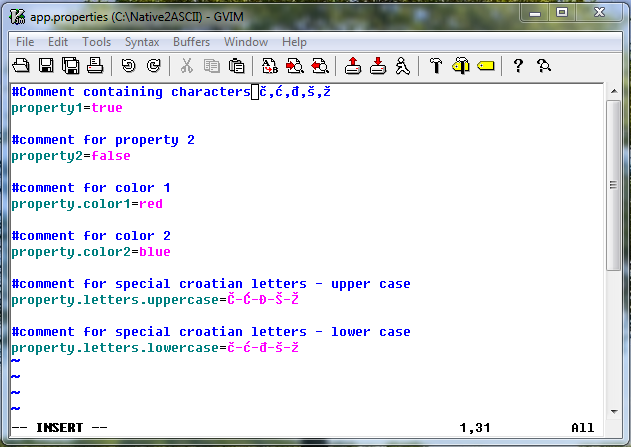
Task: Click the Open file toolbar icon
Action: 21,66
